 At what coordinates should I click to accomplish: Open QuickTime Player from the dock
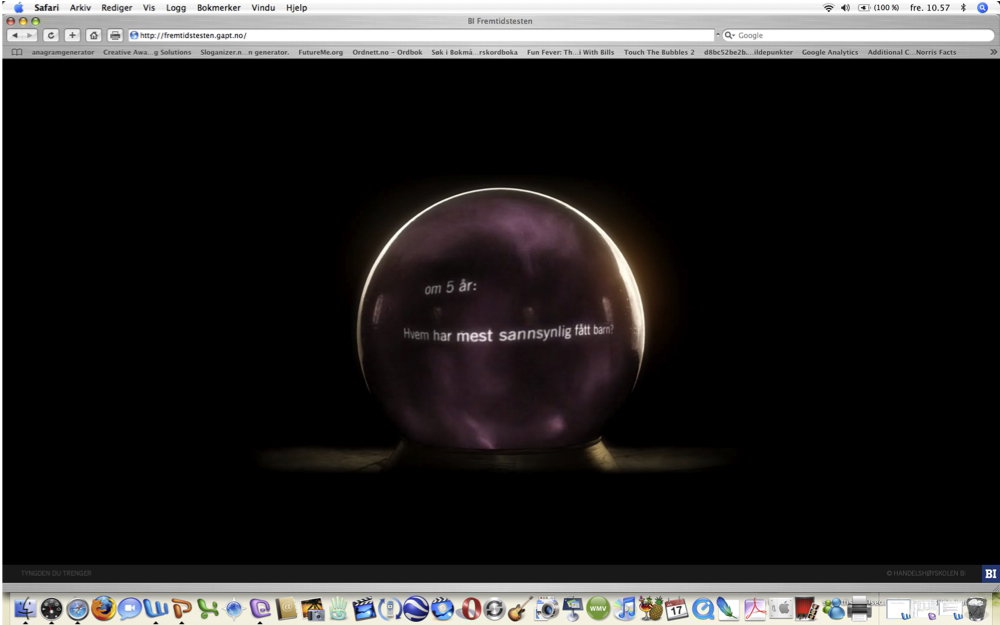click(x=703, y=609)
